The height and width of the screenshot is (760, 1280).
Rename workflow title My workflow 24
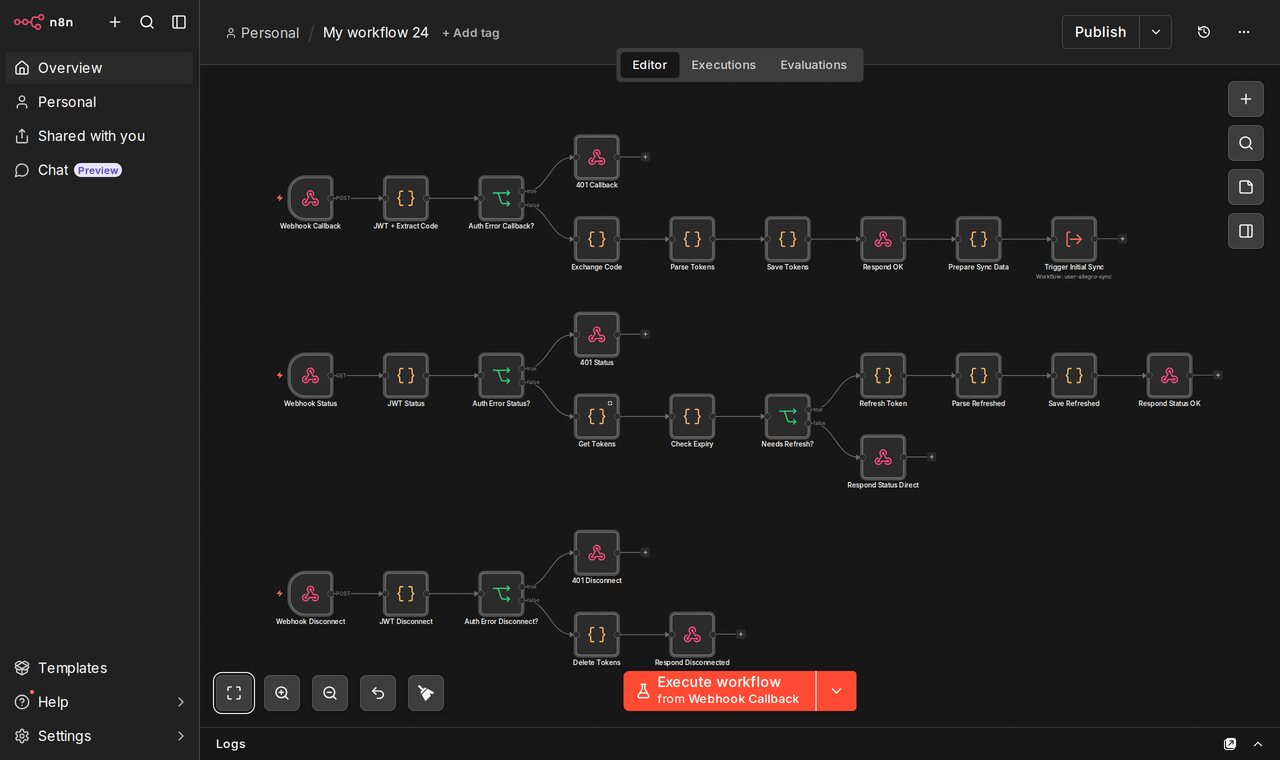[x=376, y=33]
